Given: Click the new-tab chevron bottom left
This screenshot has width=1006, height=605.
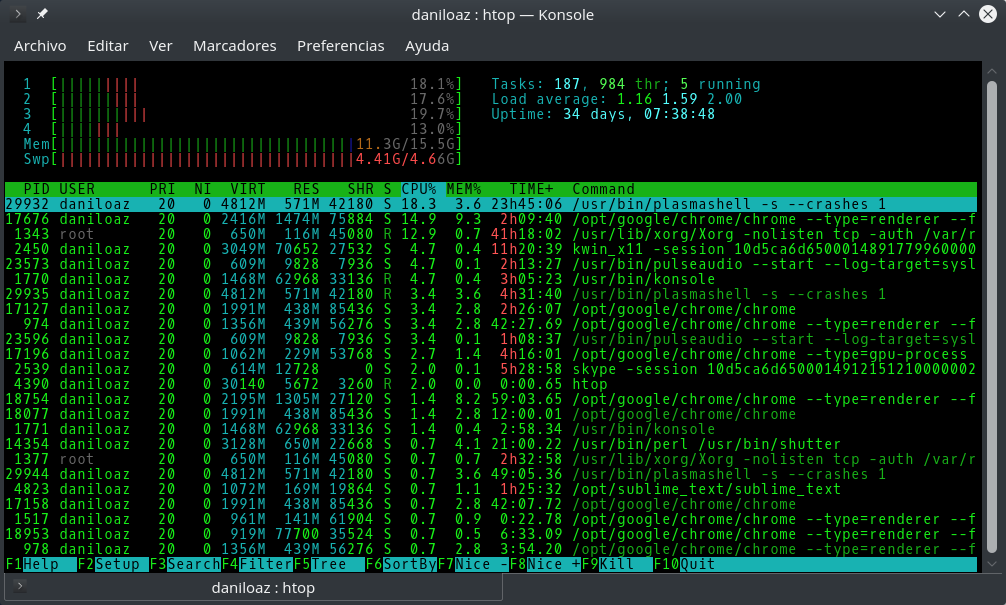Looking at the screenshot, I should point(19,588).
